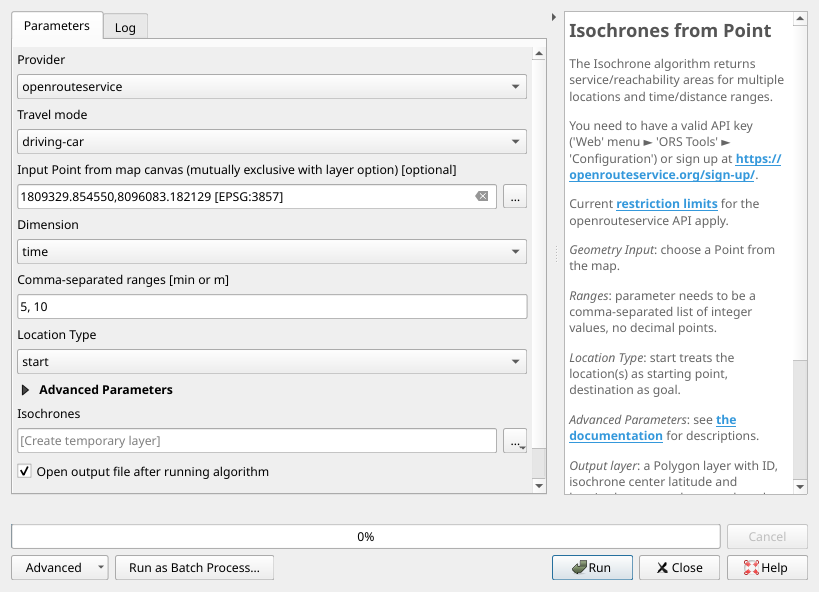Expand the Advanced Parameters section
This screenshot has height=592, width=819.
tap(26, 390)
